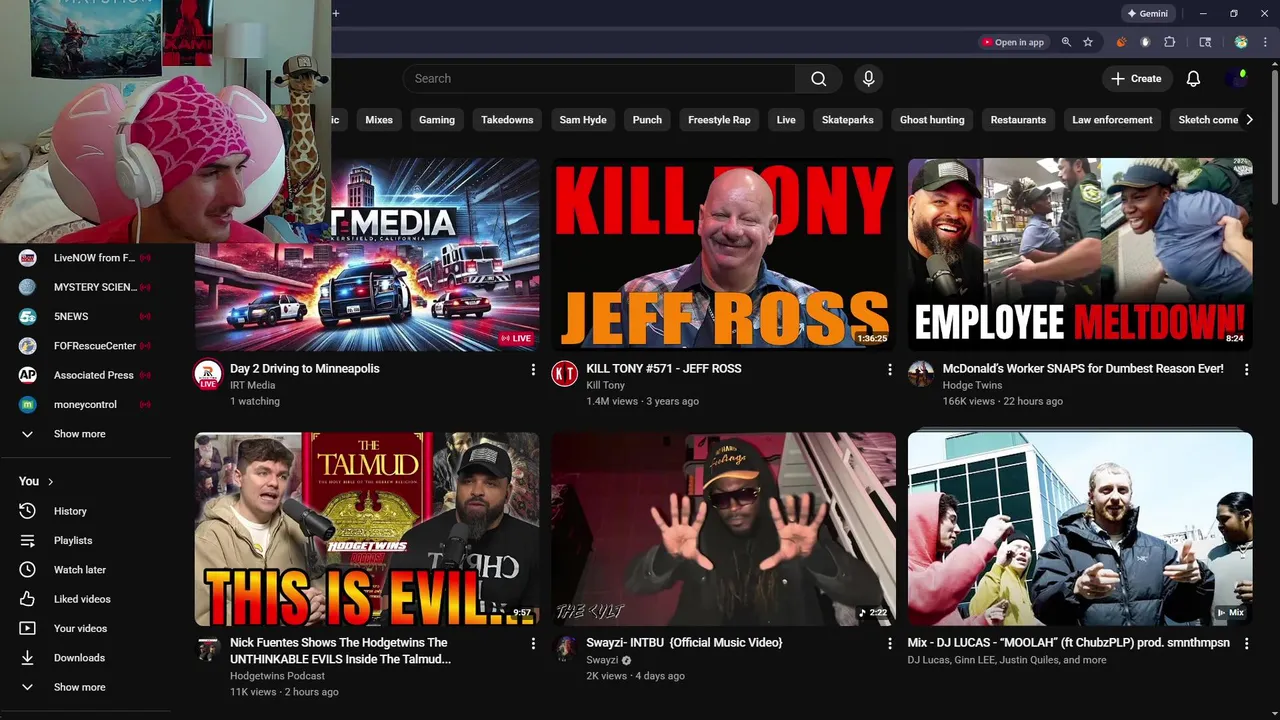Select the Freestyle Rap category chip
This screenshot has width=1280, height=720.
tap(719, 120)
